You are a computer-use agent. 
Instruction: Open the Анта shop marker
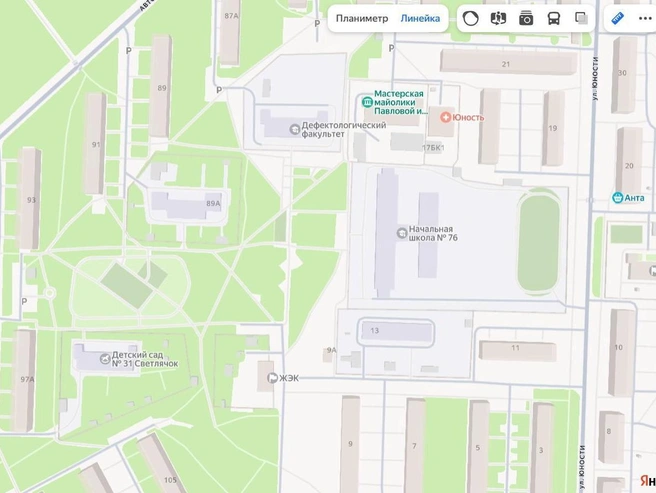click(618, 198)
